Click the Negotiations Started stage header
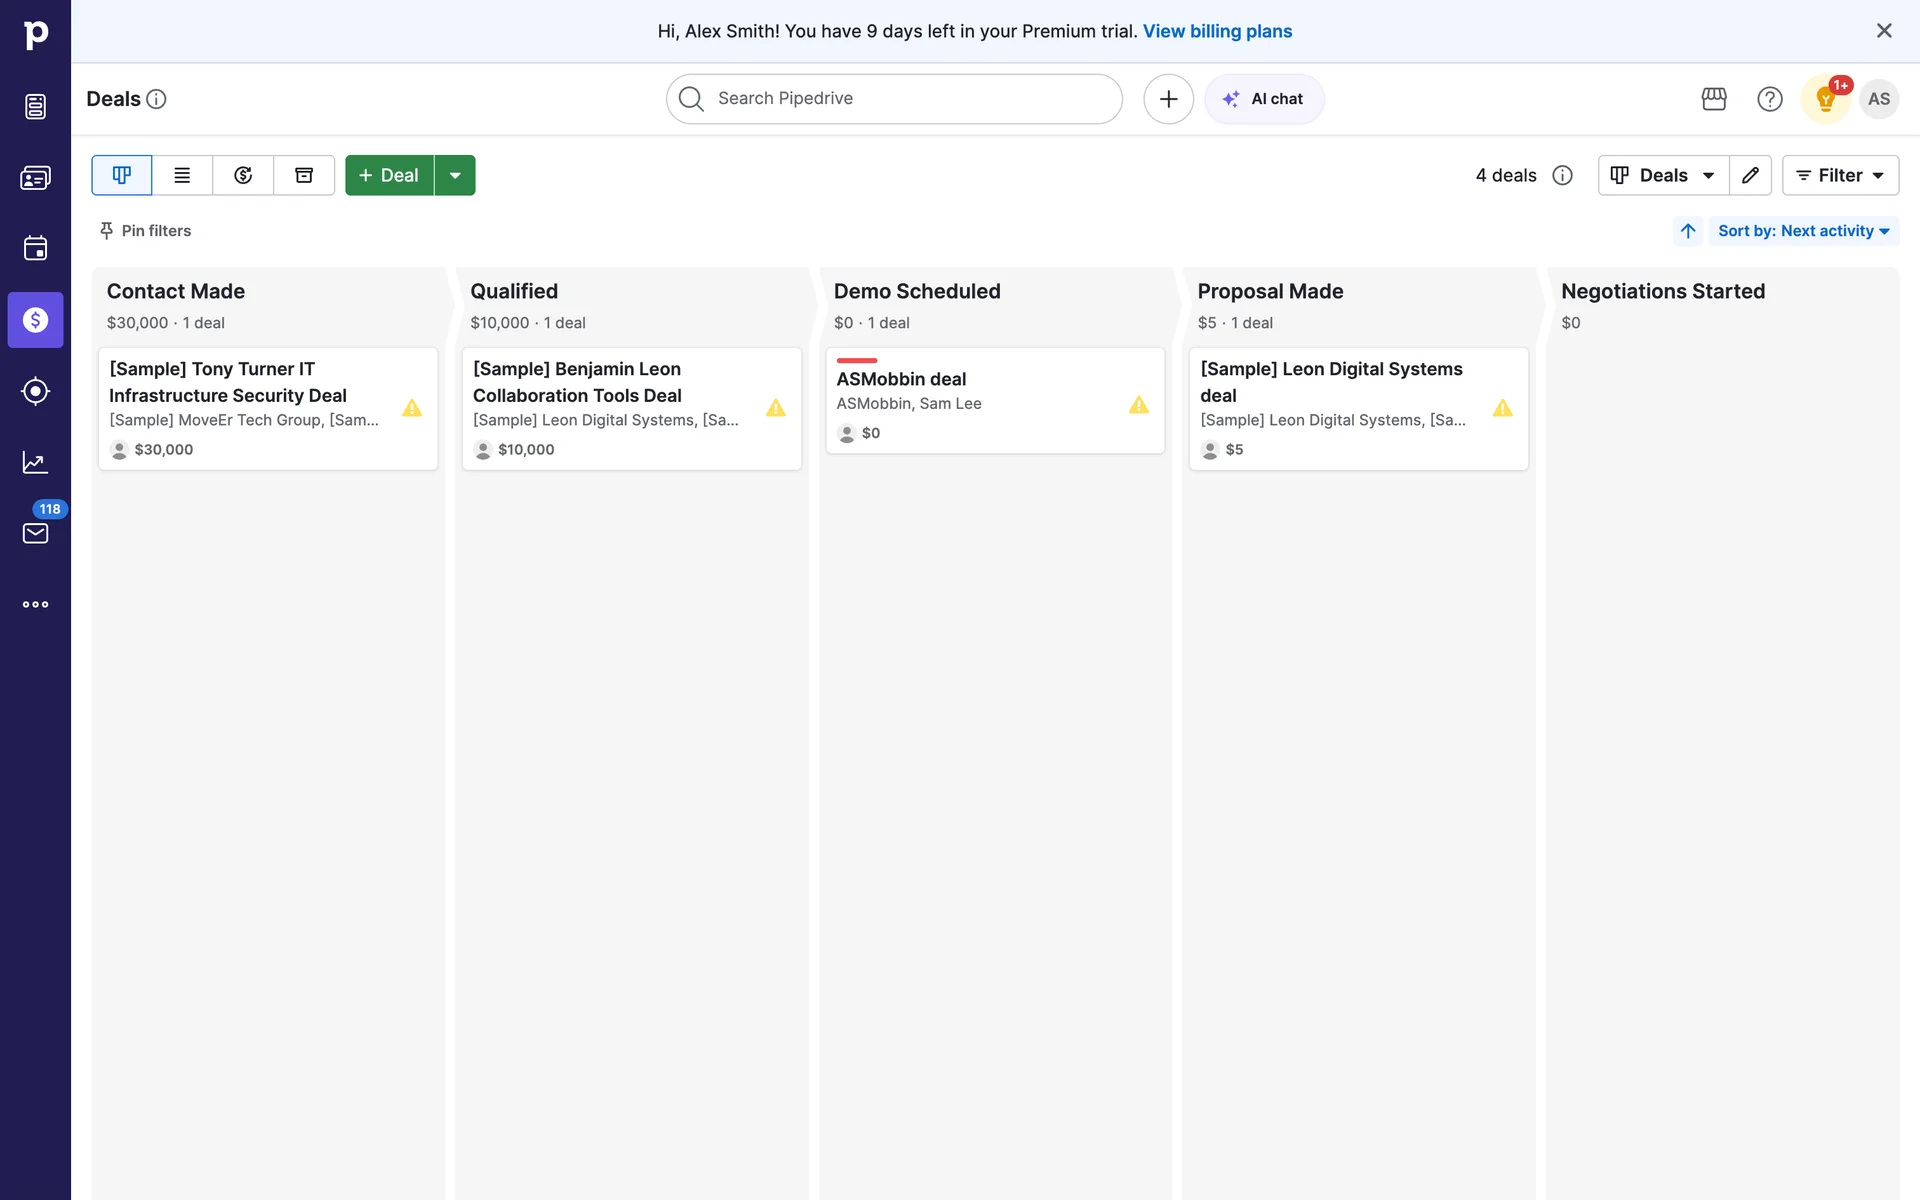Image resolution: width=1920 pixels, height=1200 pixels. (x=1663, y=291)
